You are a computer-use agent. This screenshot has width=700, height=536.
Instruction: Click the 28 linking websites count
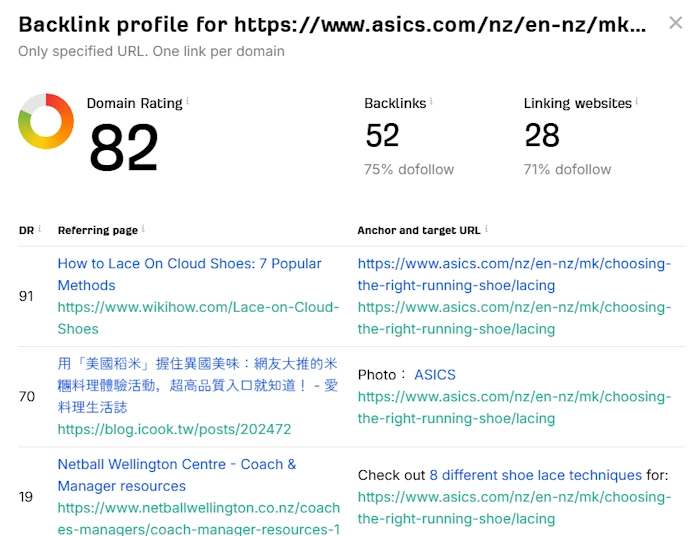coord(542,135)
